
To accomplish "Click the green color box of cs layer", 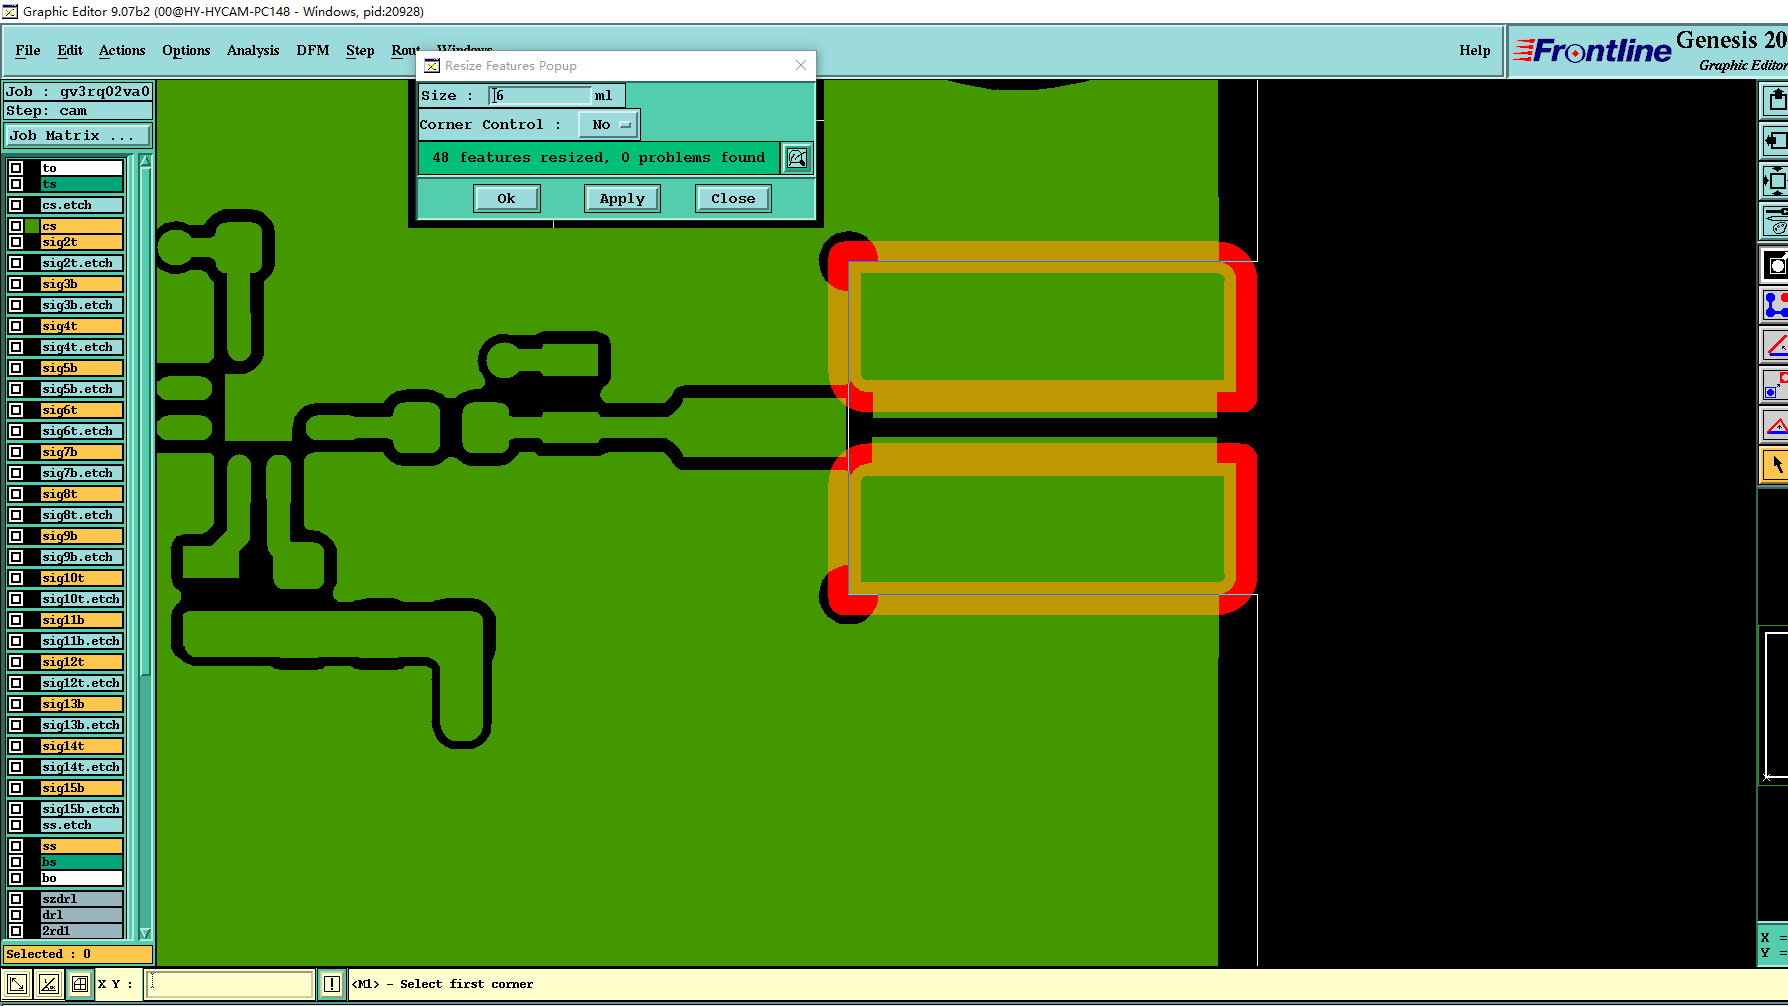I will 32,226.
